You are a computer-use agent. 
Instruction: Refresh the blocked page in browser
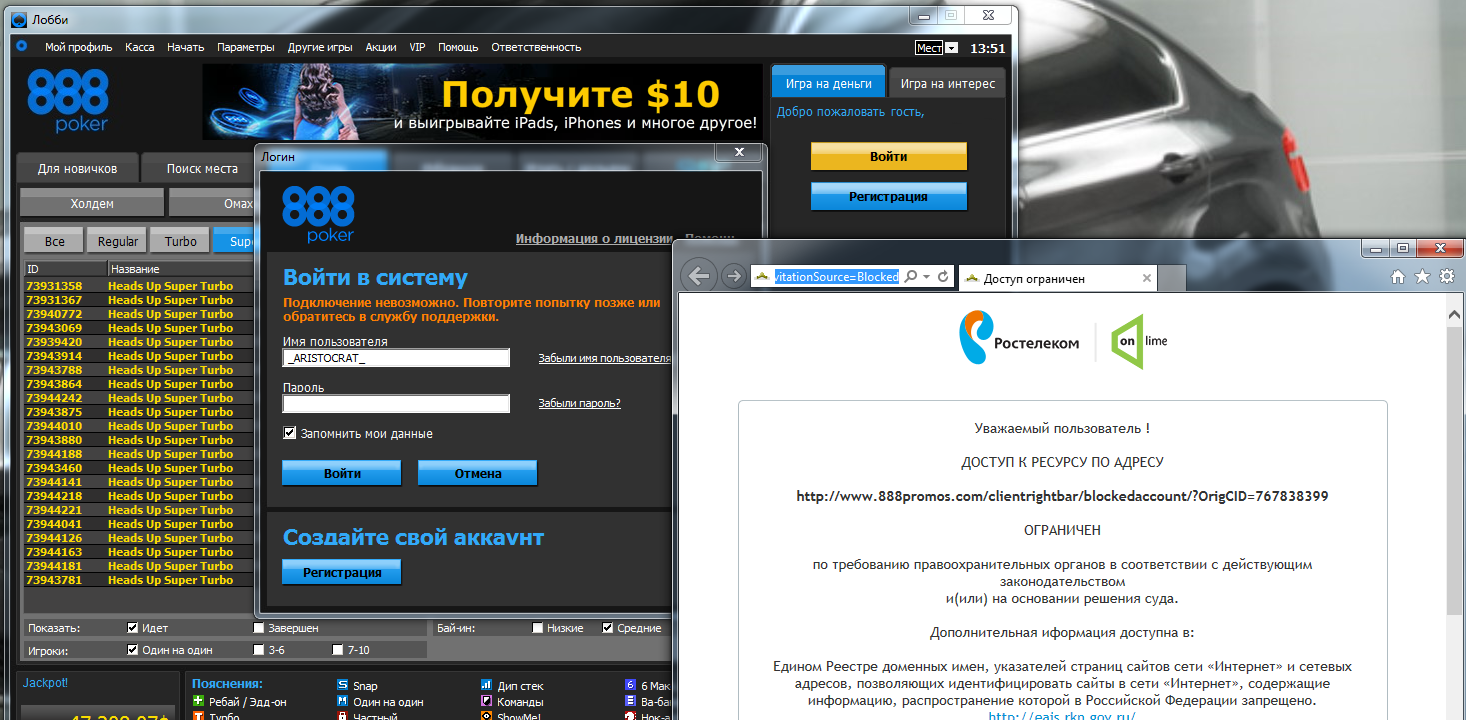click(943, 276)
